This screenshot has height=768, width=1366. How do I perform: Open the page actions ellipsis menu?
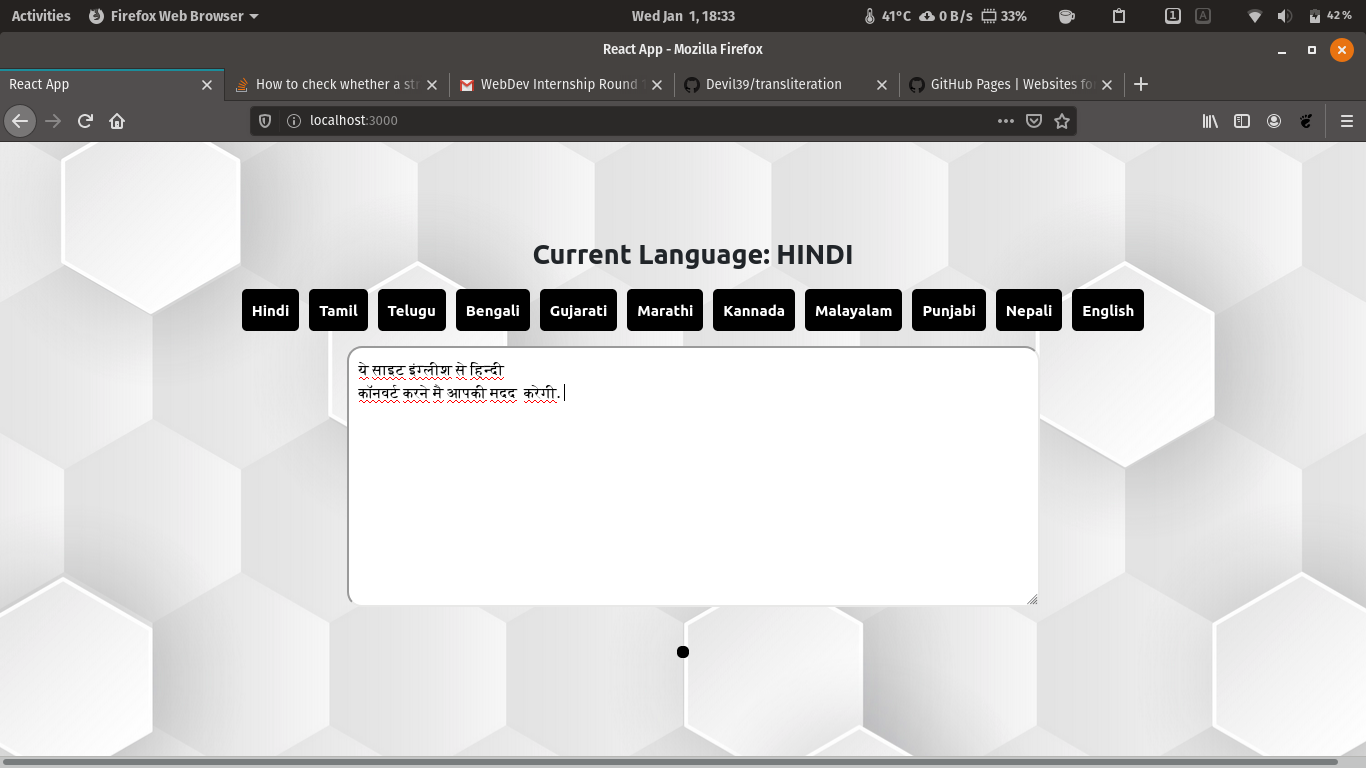coord(1005,120)
